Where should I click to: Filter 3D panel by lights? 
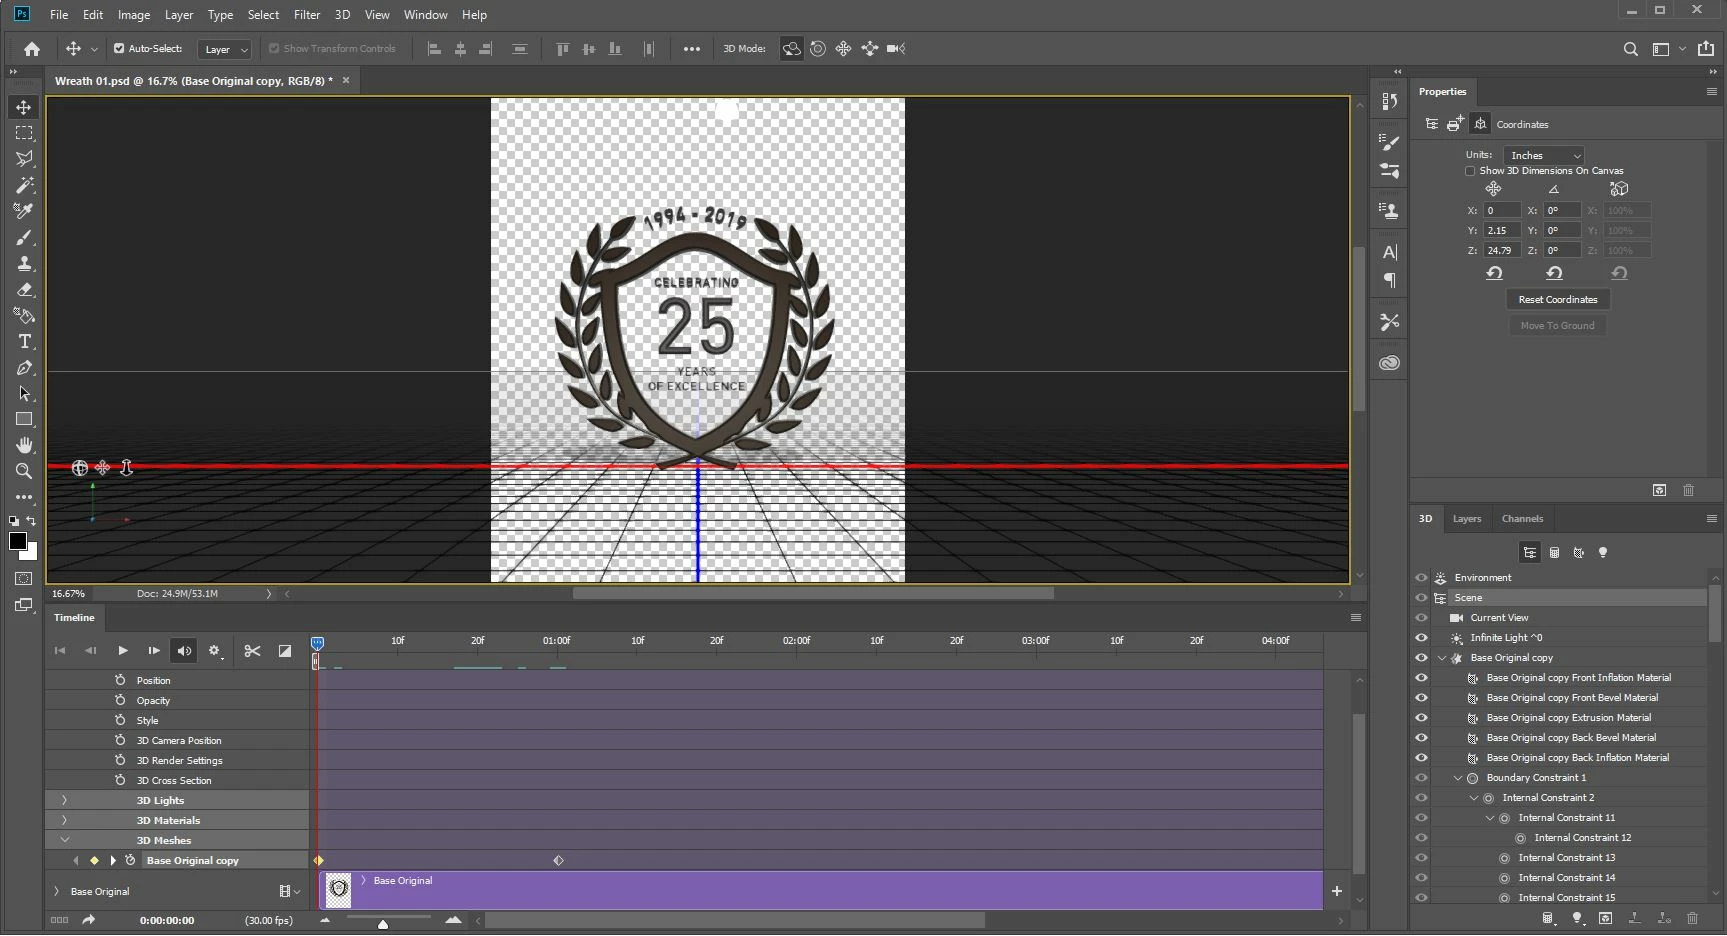point(1603,553)
